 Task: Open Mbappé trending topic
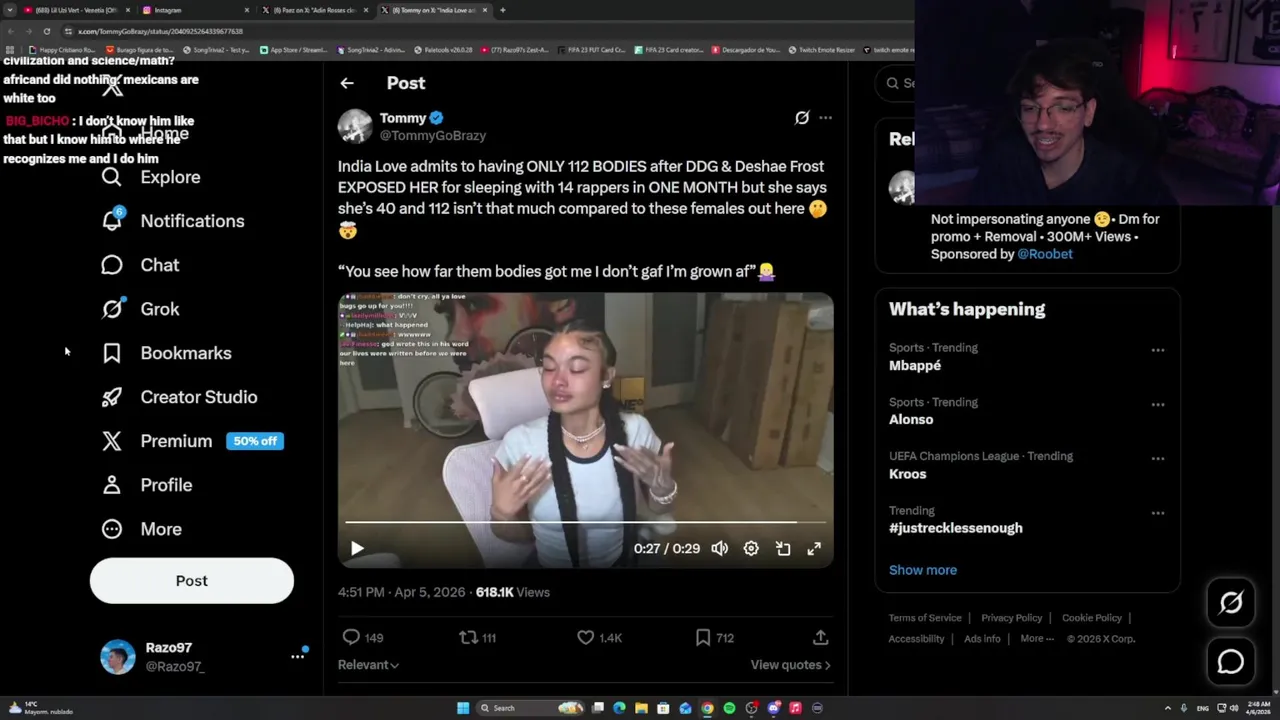coord(915,366)
